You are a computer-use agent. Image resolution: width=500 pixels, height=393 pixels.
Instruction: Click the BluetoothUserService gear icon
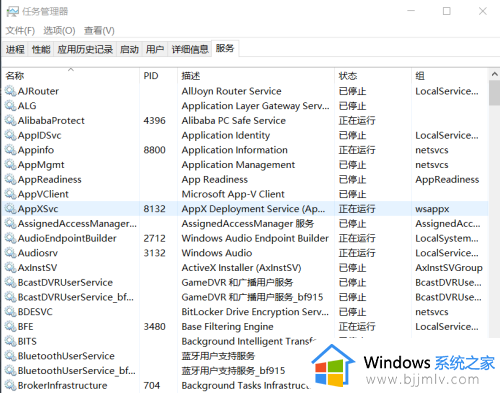pyautogui.click(x=10, y=356)
